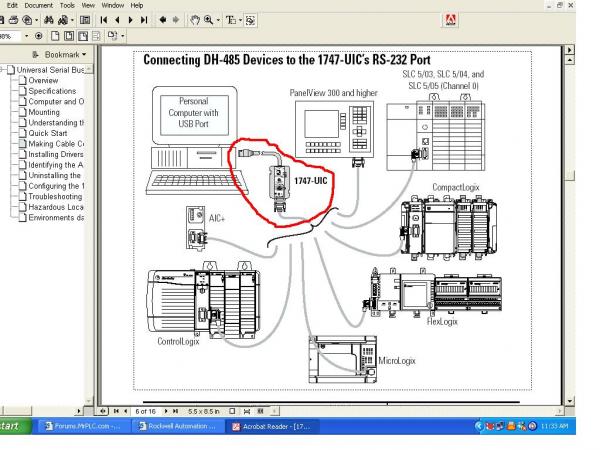Open dropdown arrow next to Zoom In tool
The width and height of the screenshot is (600, 450).
click(218, 20)
